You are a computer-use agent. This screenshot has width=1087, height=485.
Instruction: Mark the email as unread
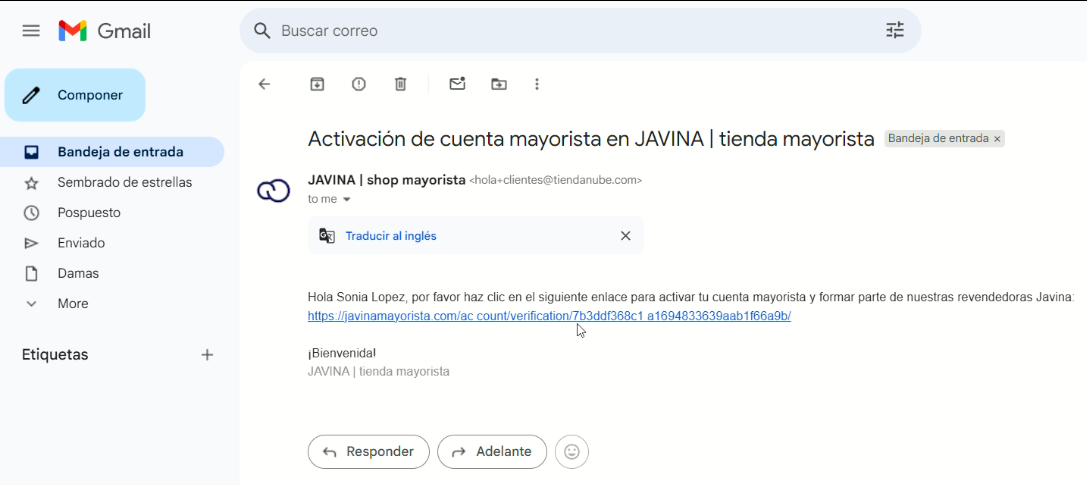click(x=457, y=84)
